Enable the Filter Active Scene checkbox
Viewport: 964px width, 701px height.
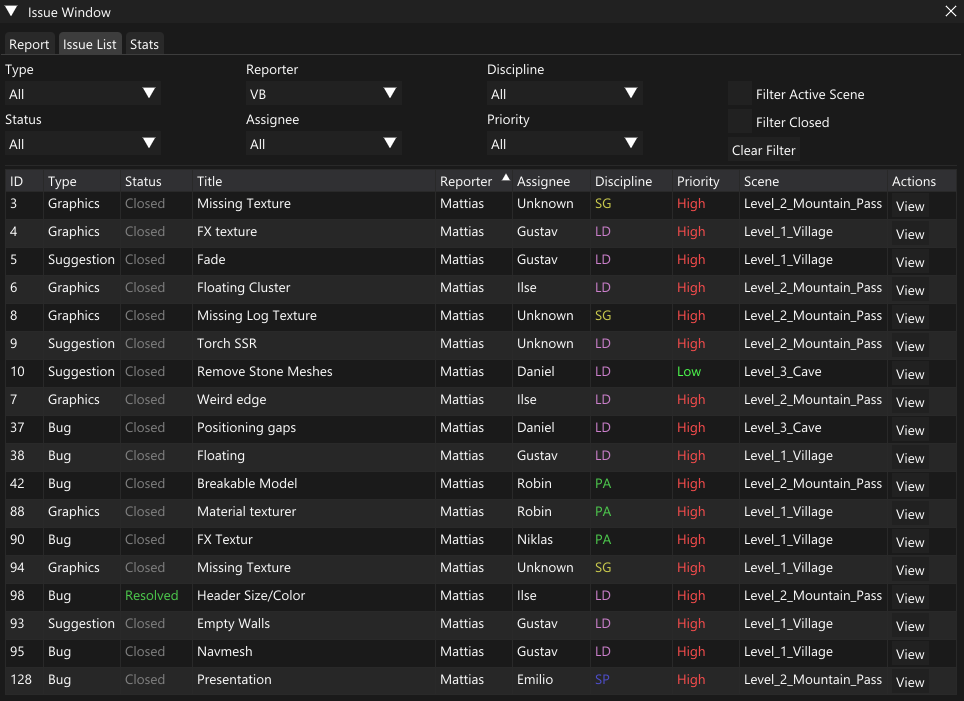[x=740, y=94]
